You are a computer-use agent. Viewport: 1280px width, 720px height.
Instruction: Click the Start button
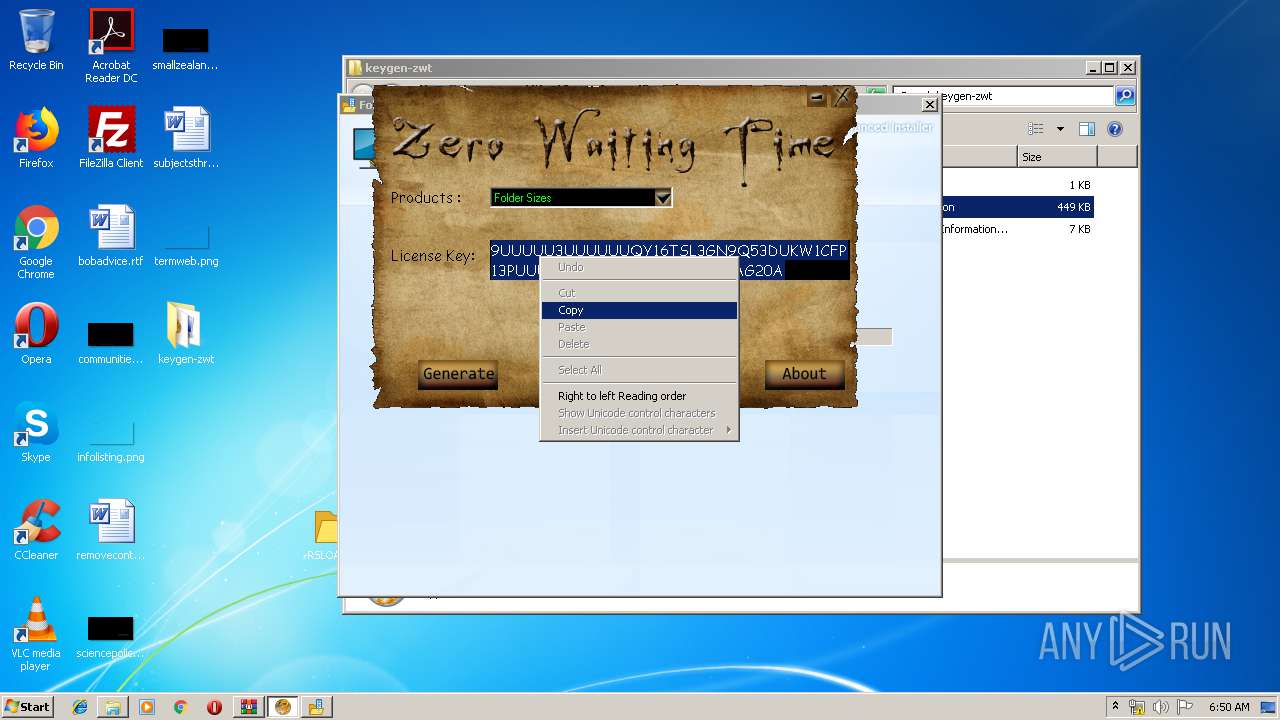tap(28, 707)
